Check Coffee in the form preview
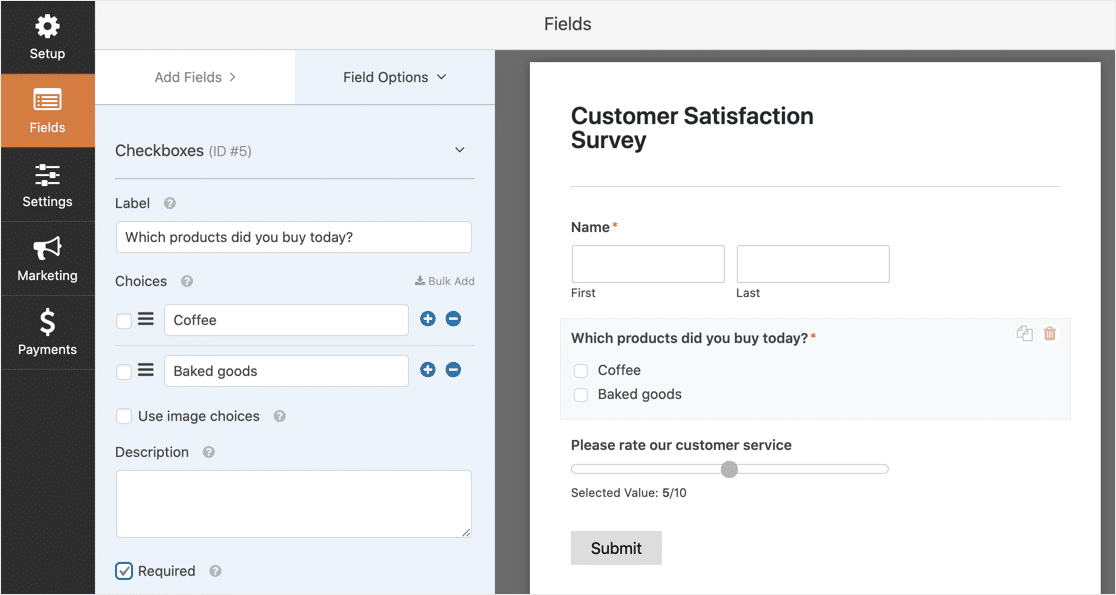Screen dimensions: 1116x595 point(581,371)
